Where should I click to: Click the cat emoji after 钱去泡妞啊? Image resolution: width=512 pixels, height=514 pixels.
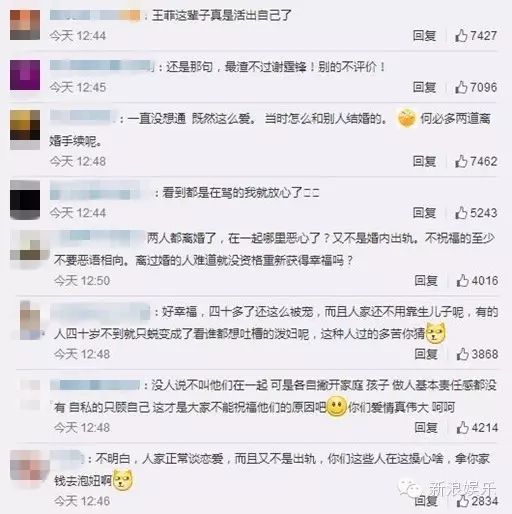pos(123,480)
